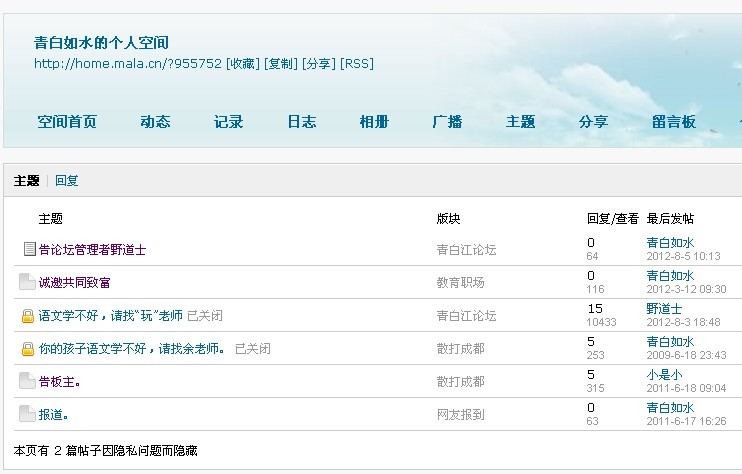
Task: Click the document icon beside 告论坛管理者野道士
Action: point(29,249)
